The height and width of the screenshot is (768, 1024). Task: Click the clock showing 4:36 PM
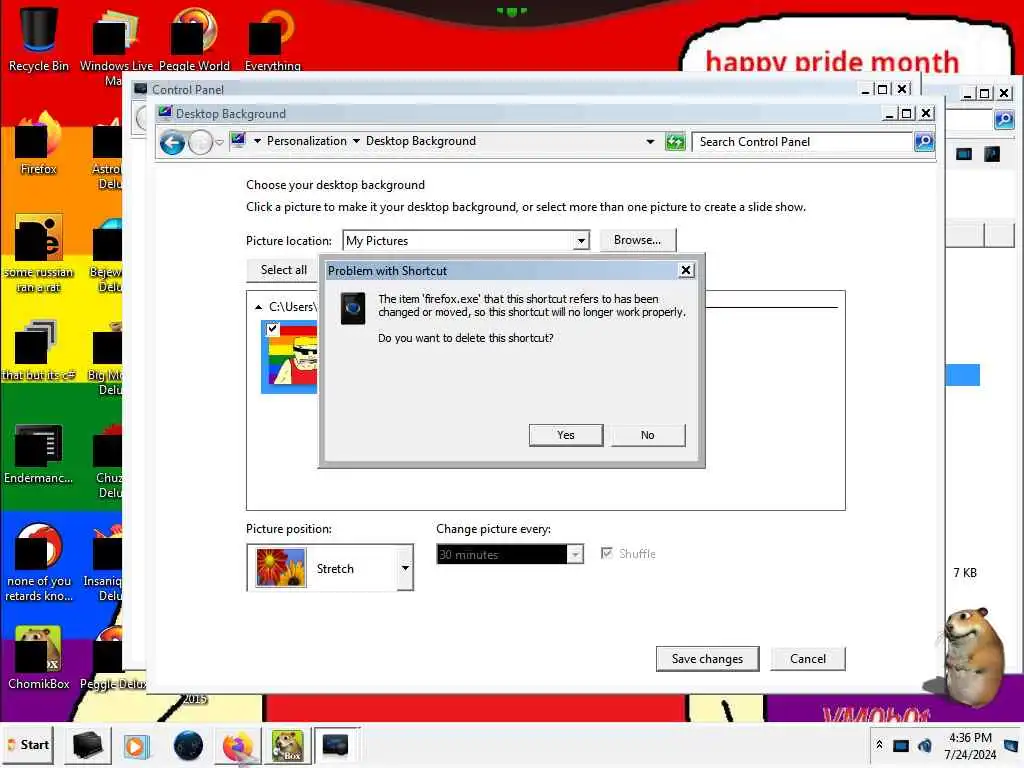(970, 746)
